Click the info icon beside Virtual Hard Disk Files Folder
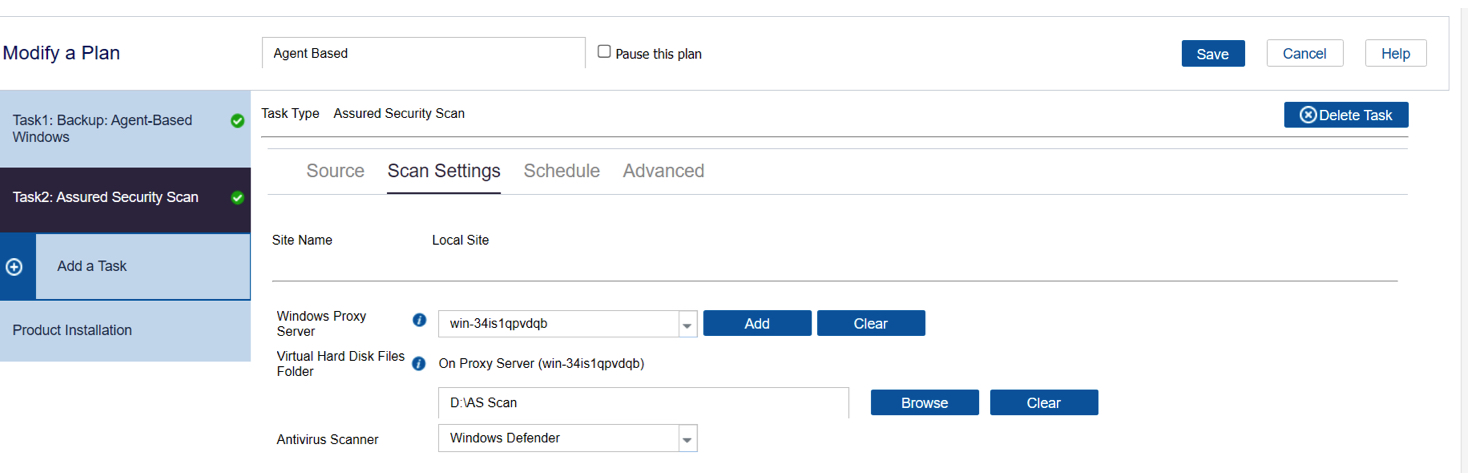 pyautogui.click(x=420, y=364)
